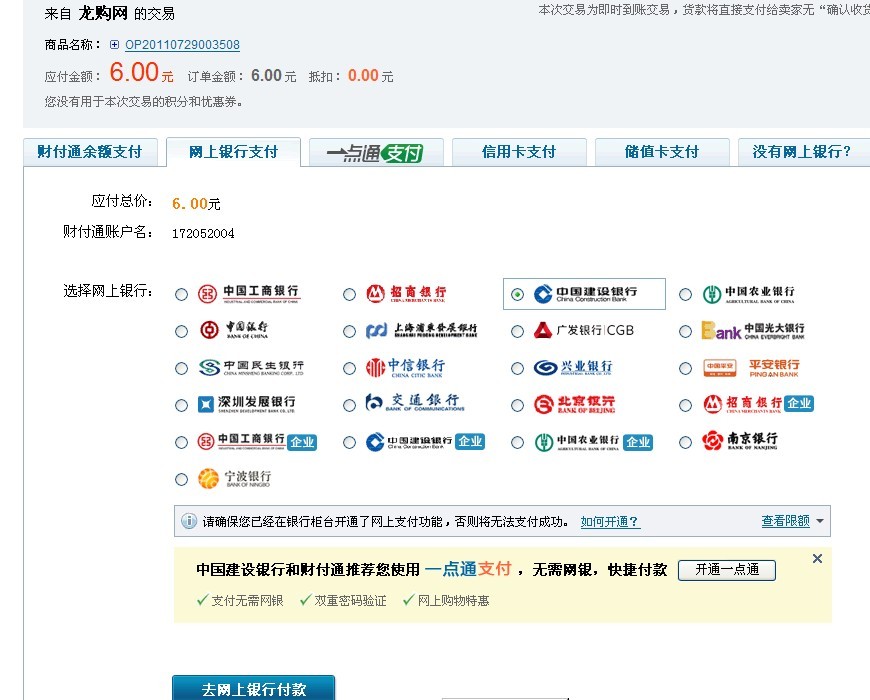The height and width of the screenshot is (700, 870).
Task: Click the 平安银行 logo
Action: click(752, 368)
